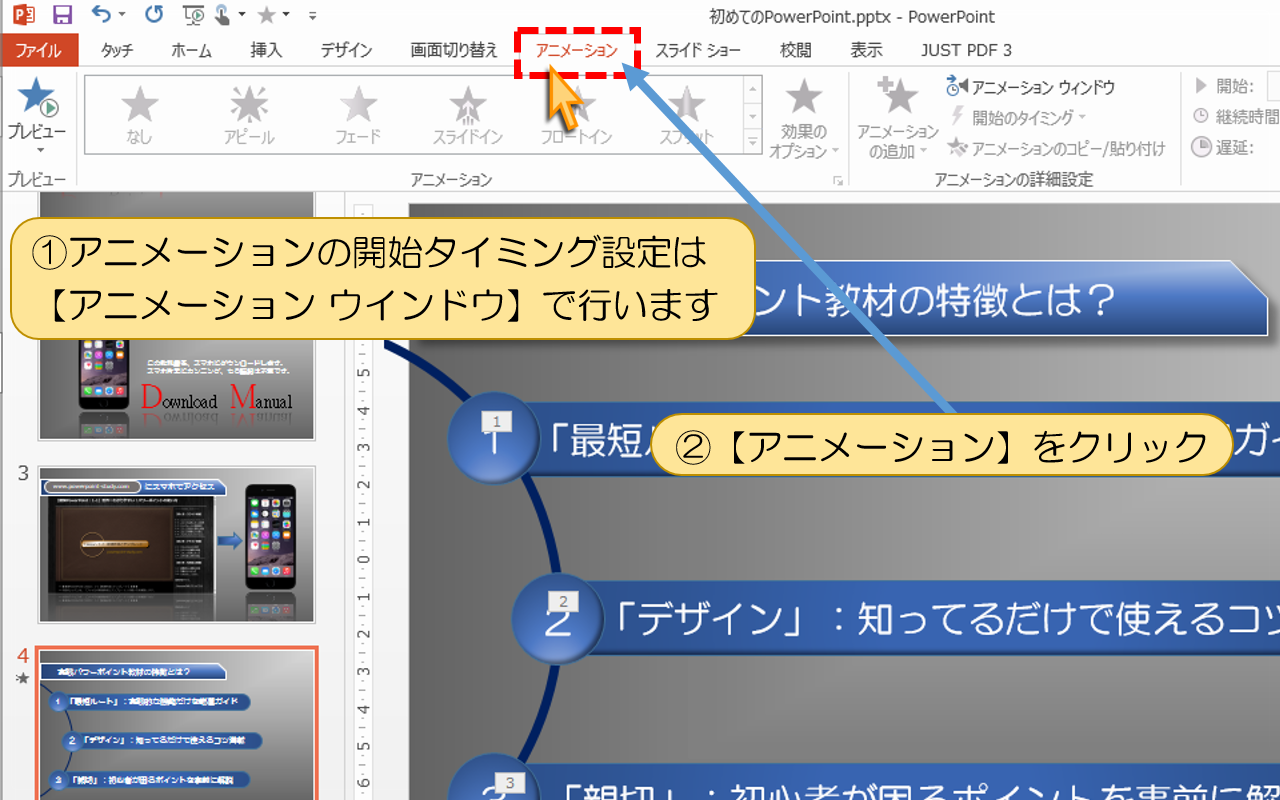
Task: Click animation order tag 2 on slide
Action: pyautogui.click(x=563, y=601)
